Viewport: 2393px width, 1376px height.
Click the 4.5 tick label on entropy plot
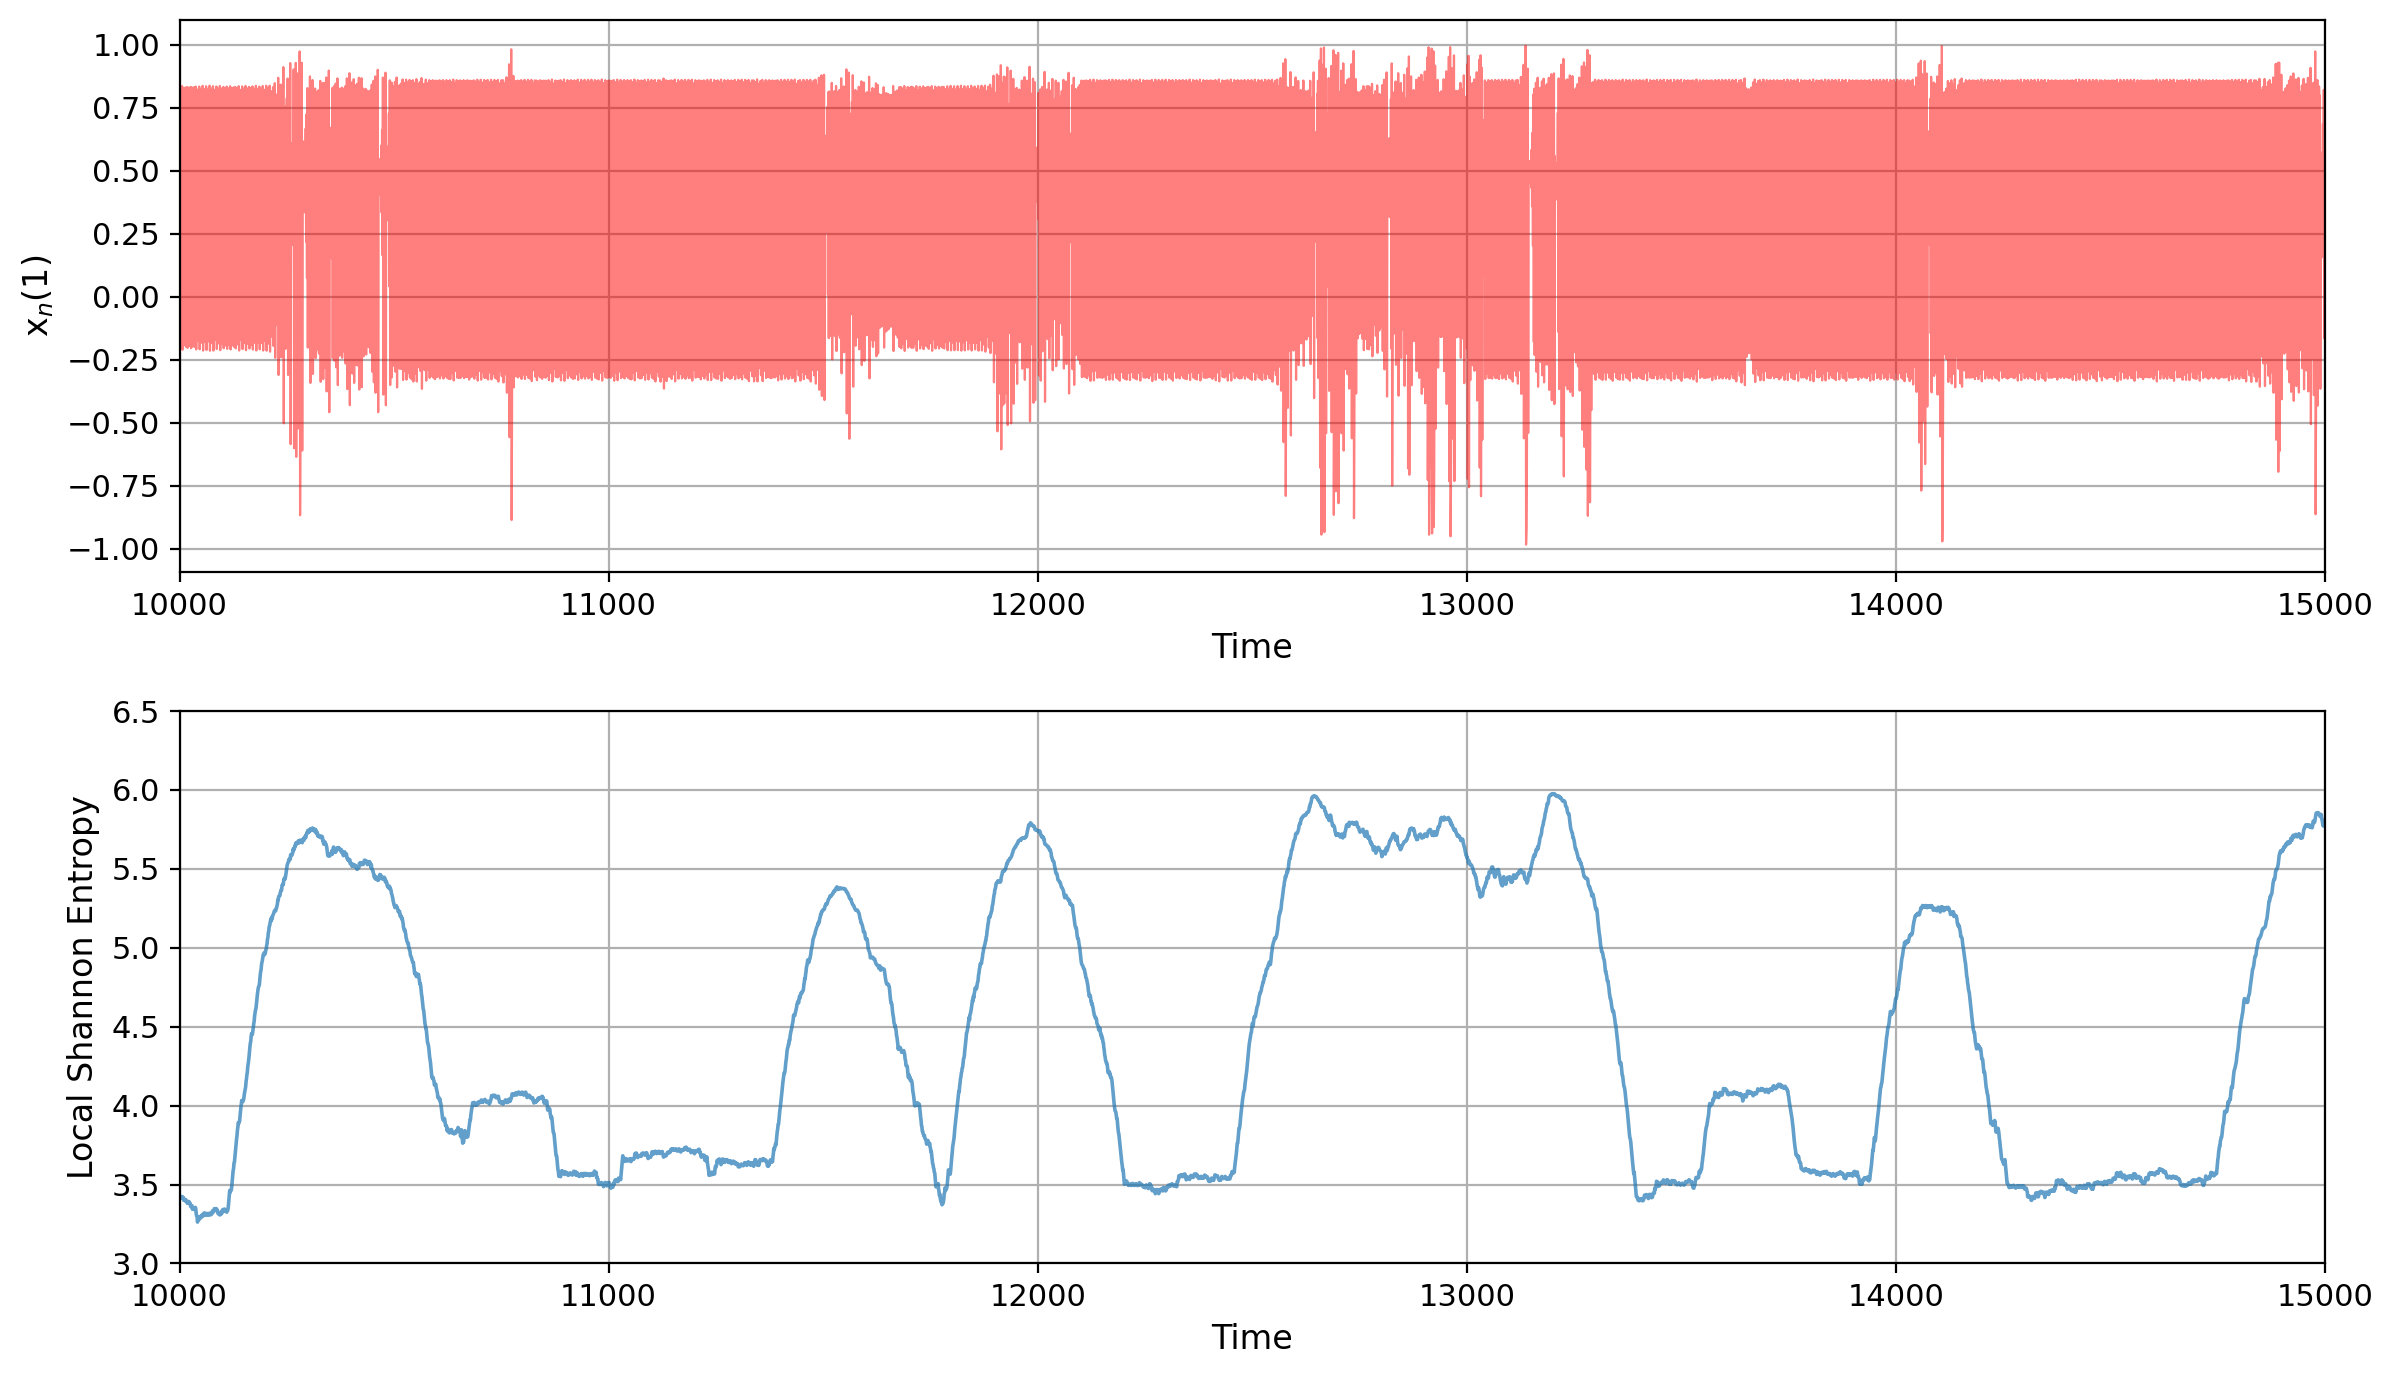(x=135, y=1027)
